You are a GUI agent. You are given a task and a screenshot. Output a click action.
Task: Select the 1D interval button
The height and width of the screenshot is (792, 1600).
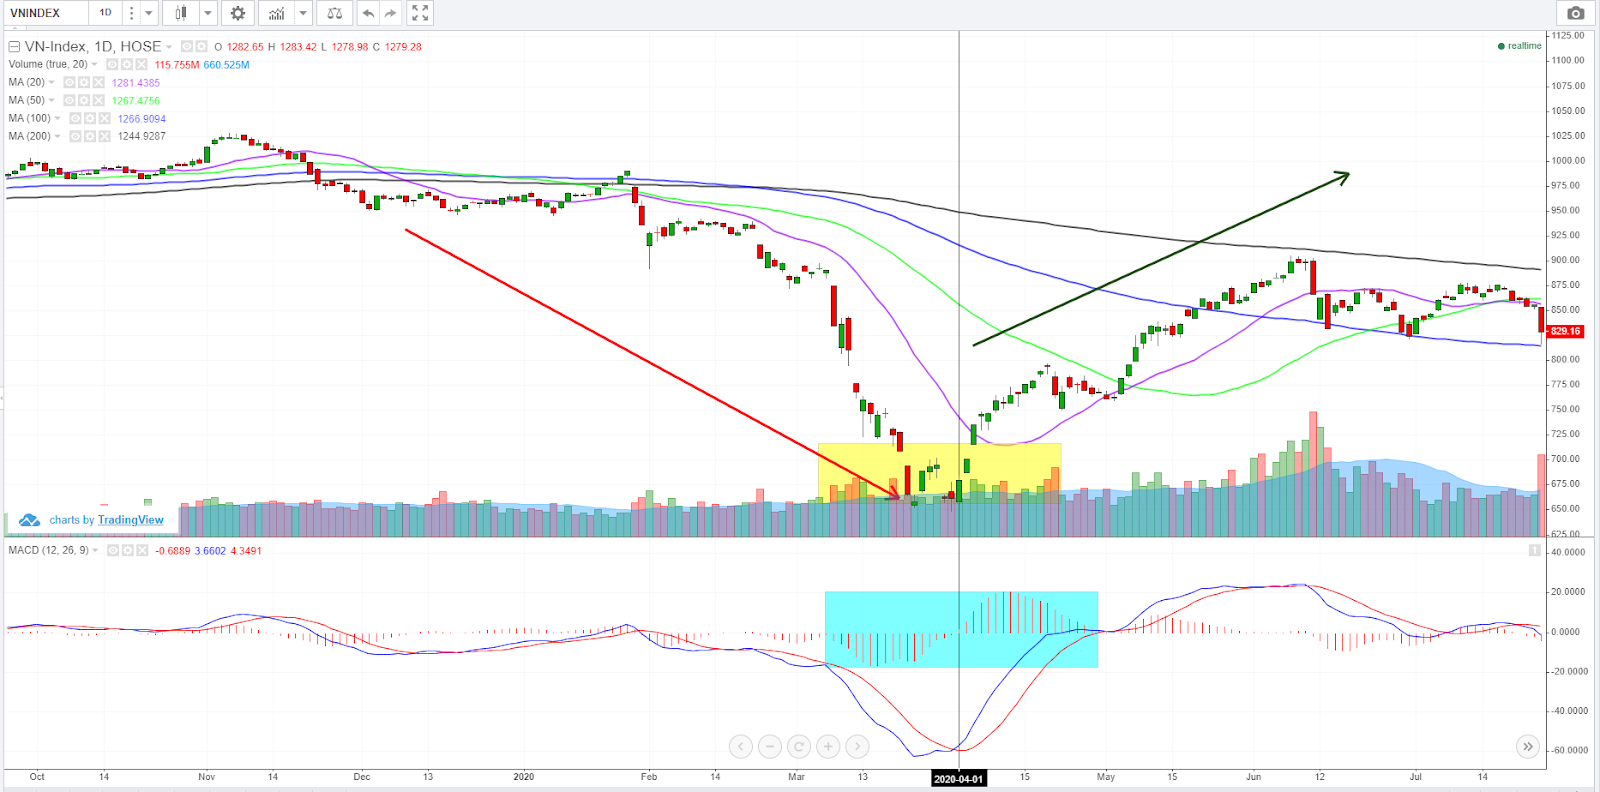105,13
